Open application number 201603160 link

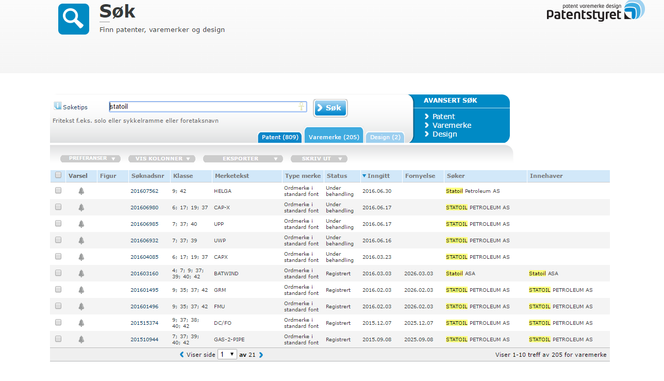pos(144,273)
